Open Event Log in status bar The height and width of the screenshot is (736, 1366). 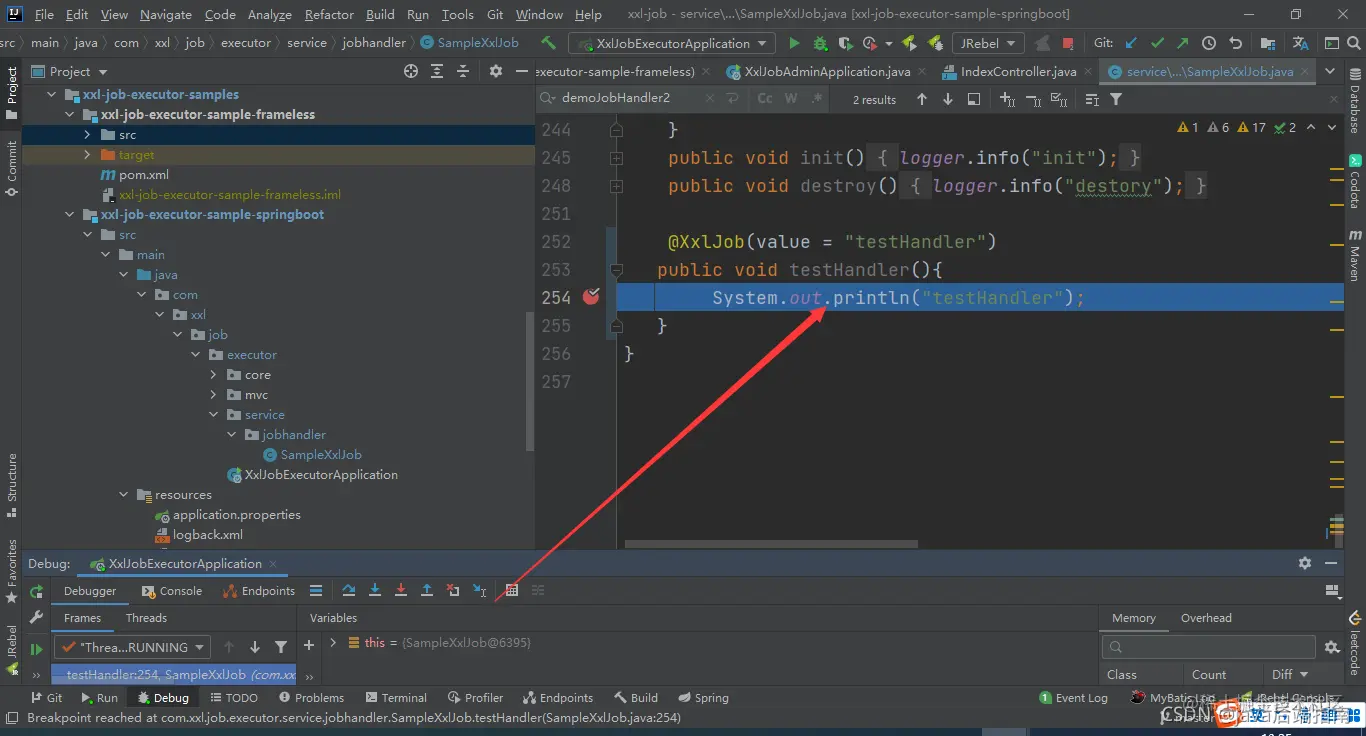point(1074,698)
